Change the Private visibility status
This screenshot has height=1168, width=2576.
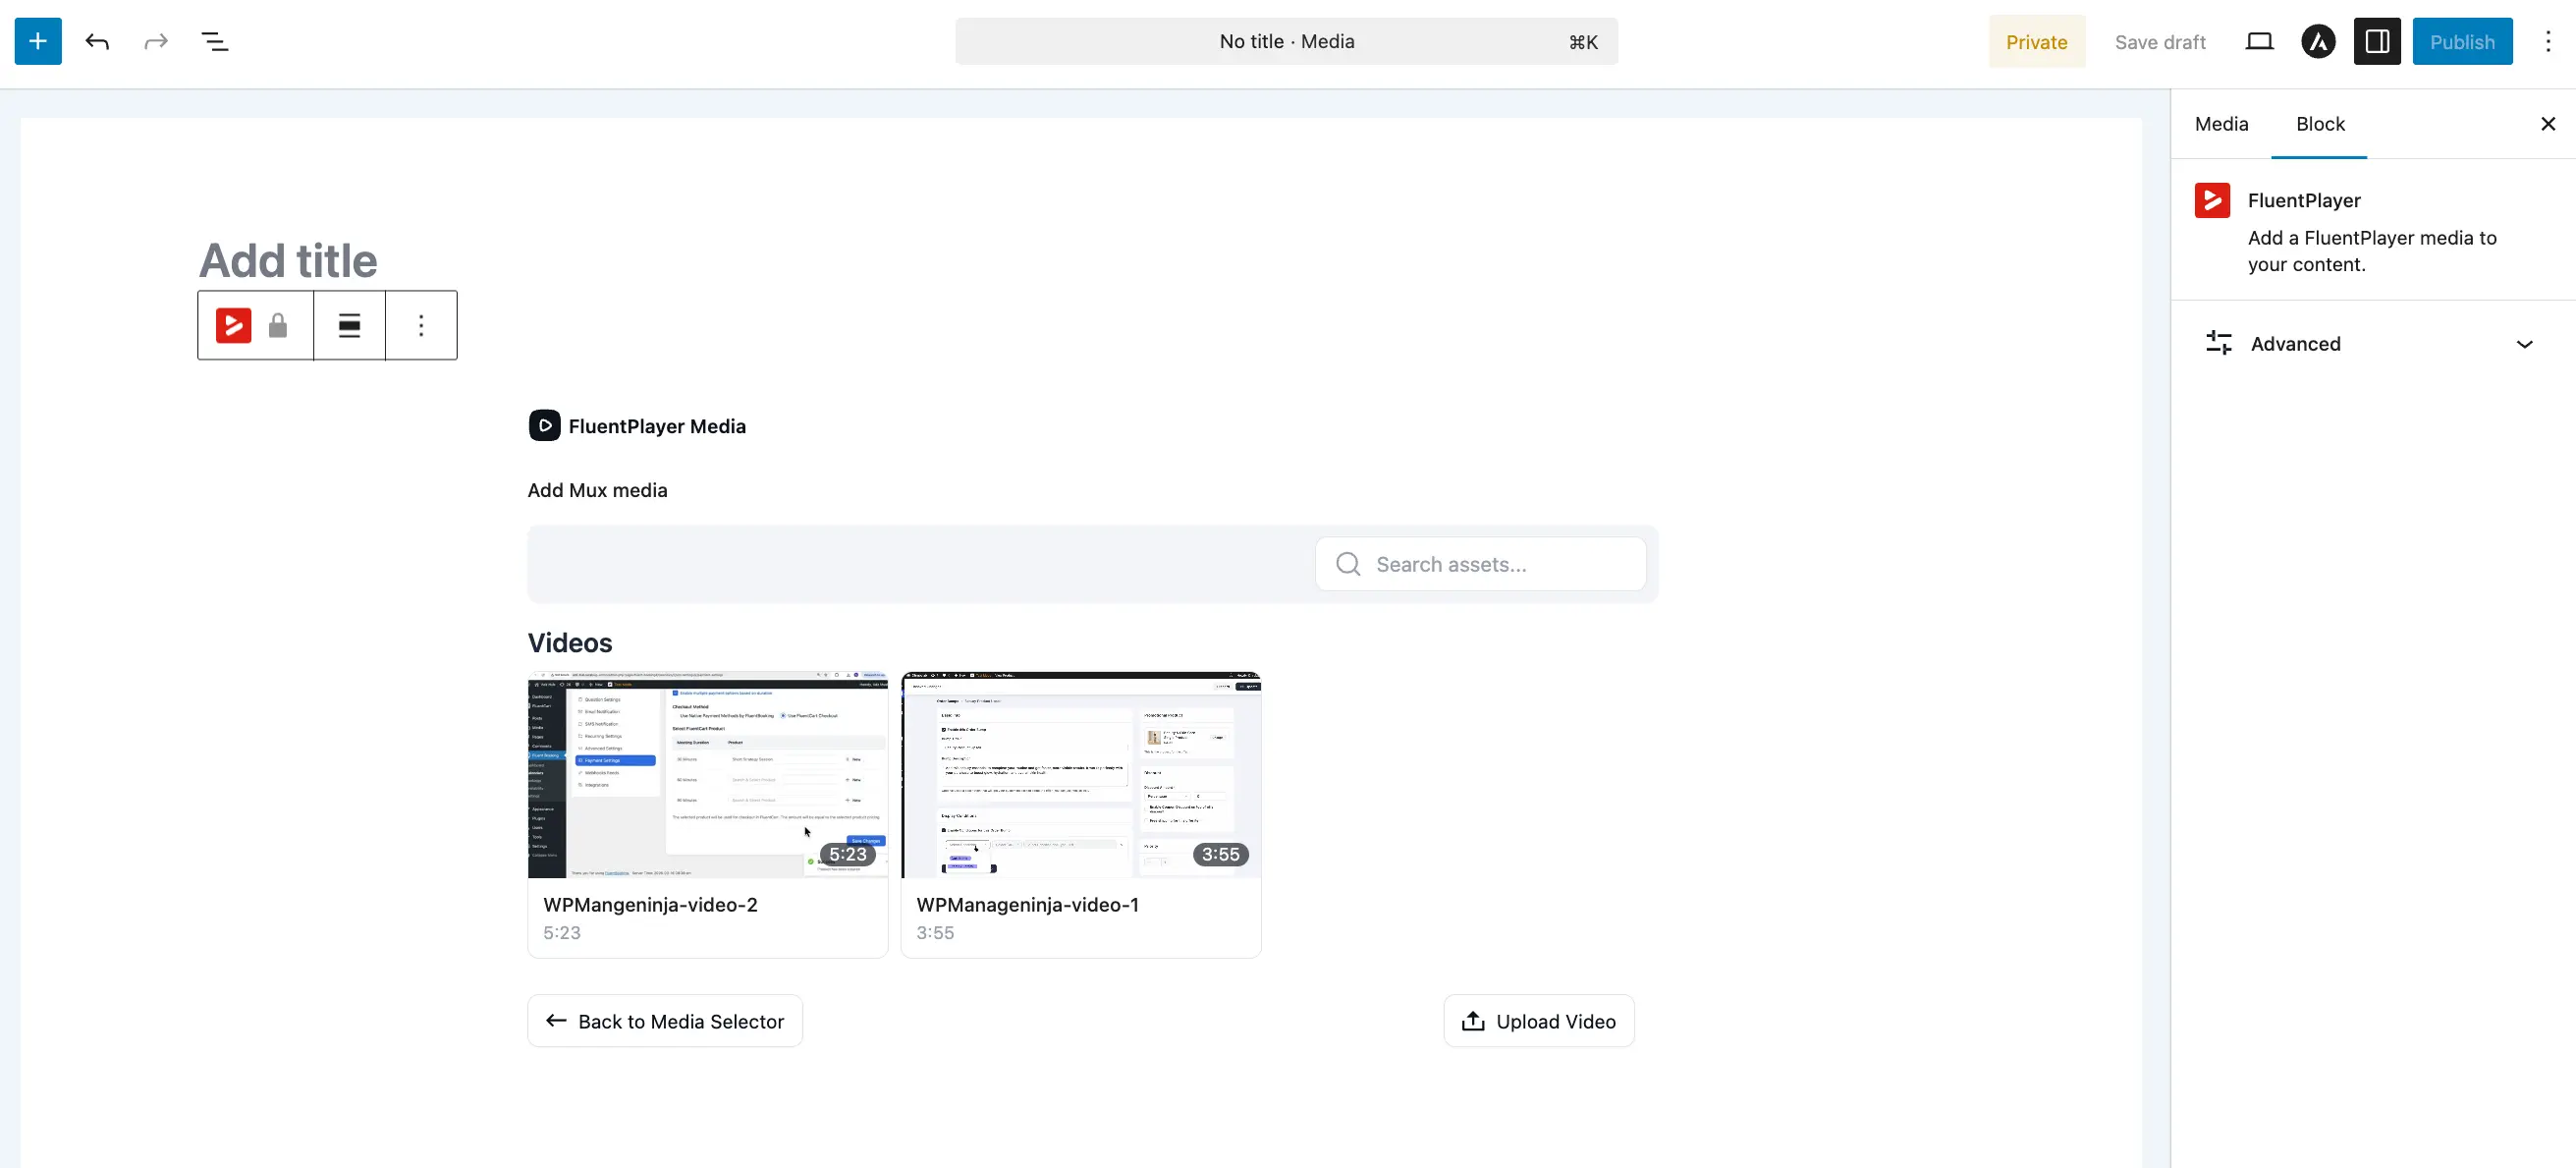(2036, 42)
